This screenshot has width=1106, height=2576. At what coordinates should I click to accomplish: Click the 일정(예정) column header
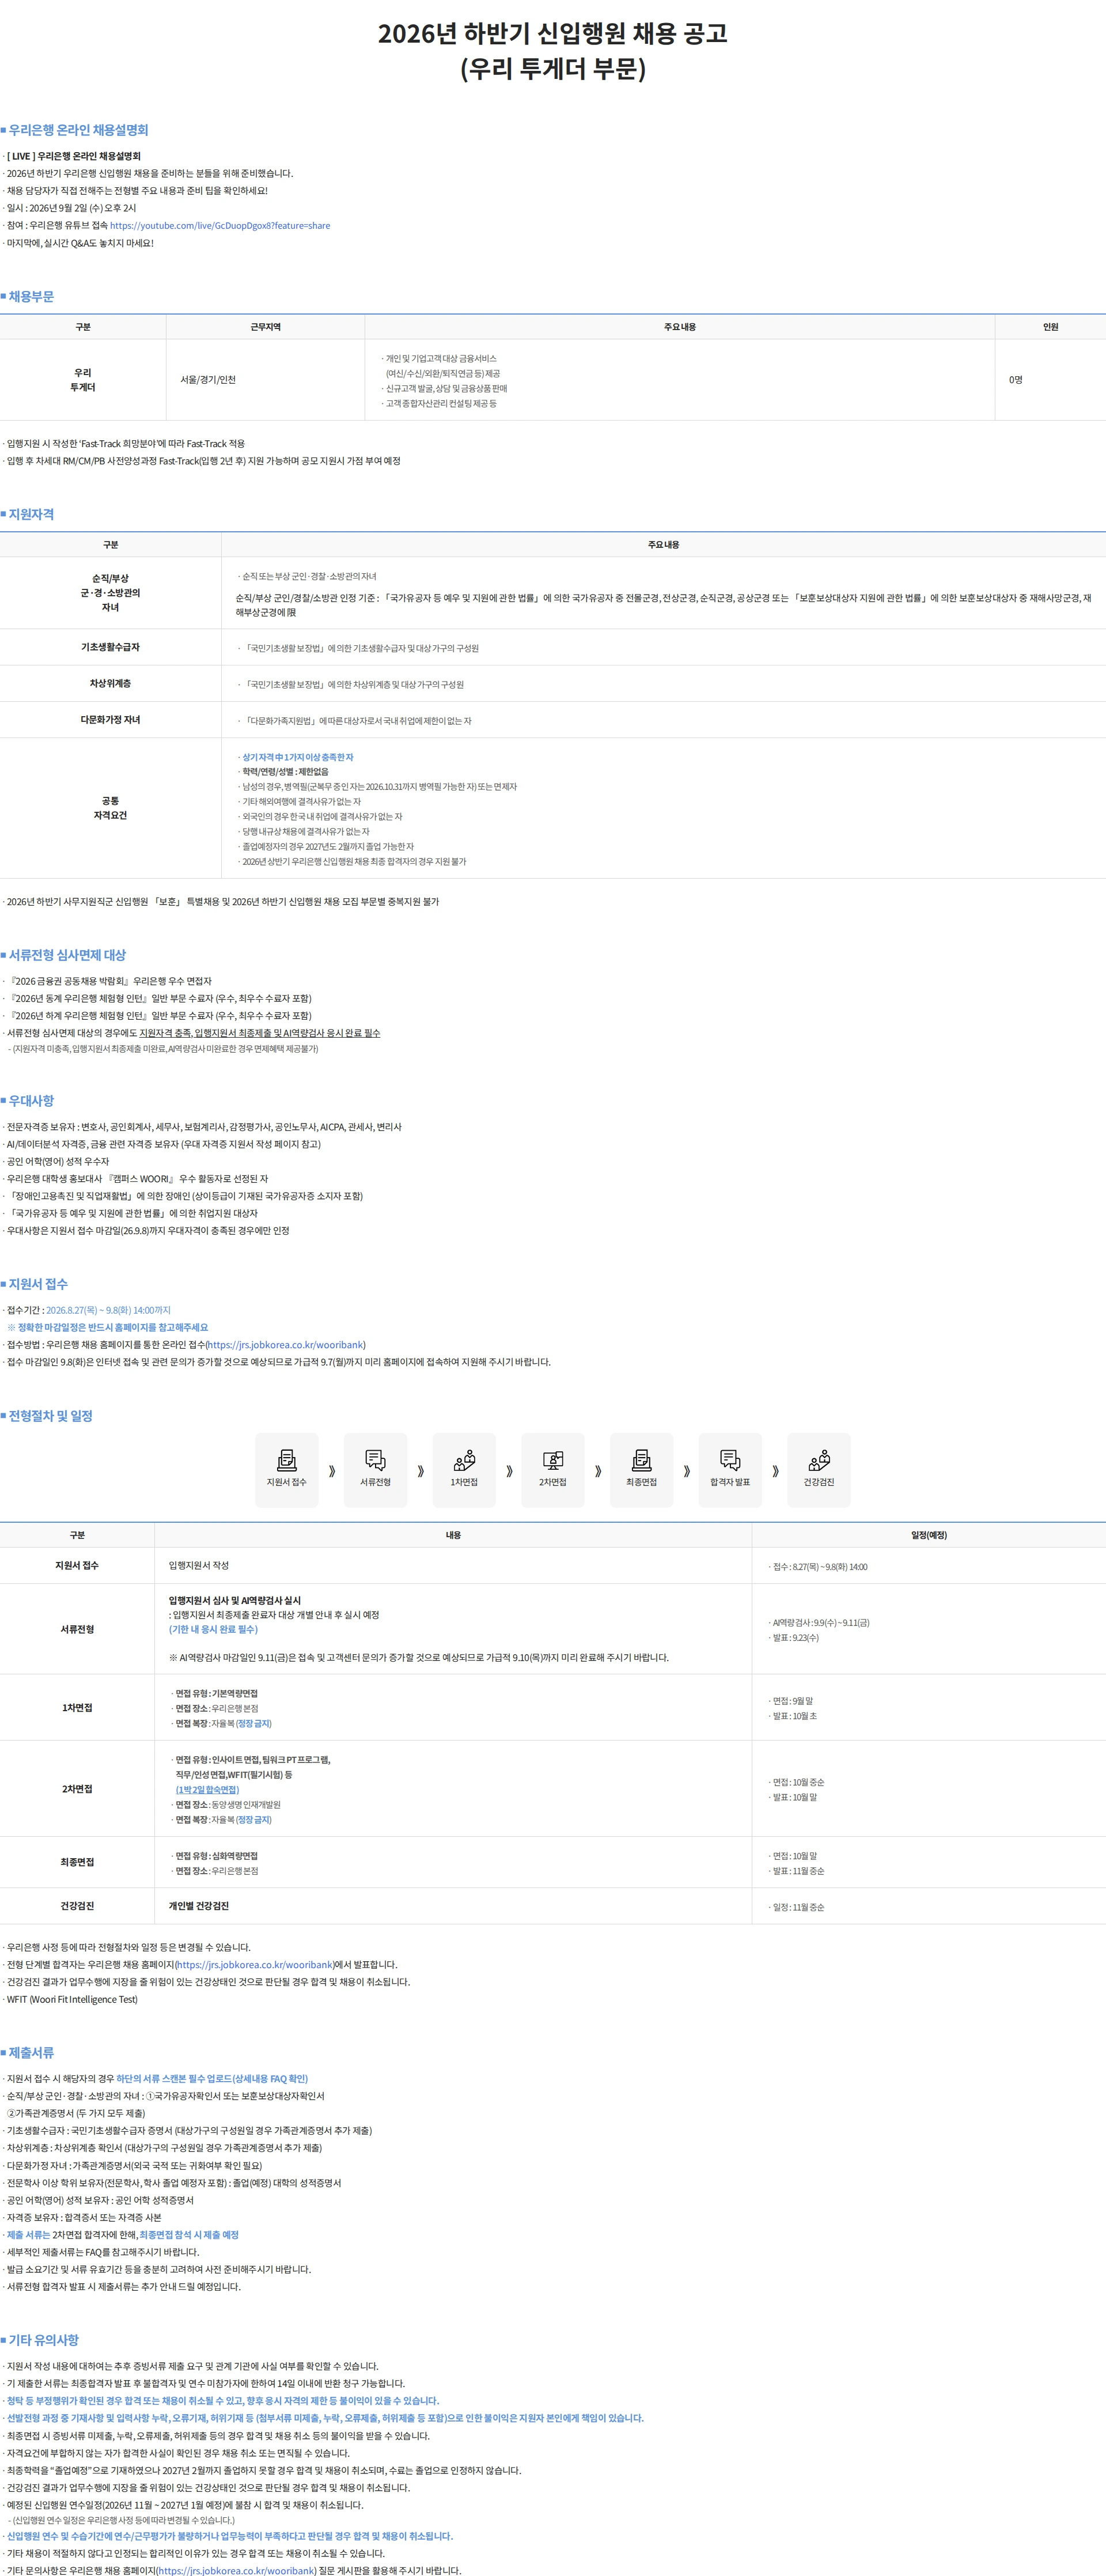(x=928, y=1535)
